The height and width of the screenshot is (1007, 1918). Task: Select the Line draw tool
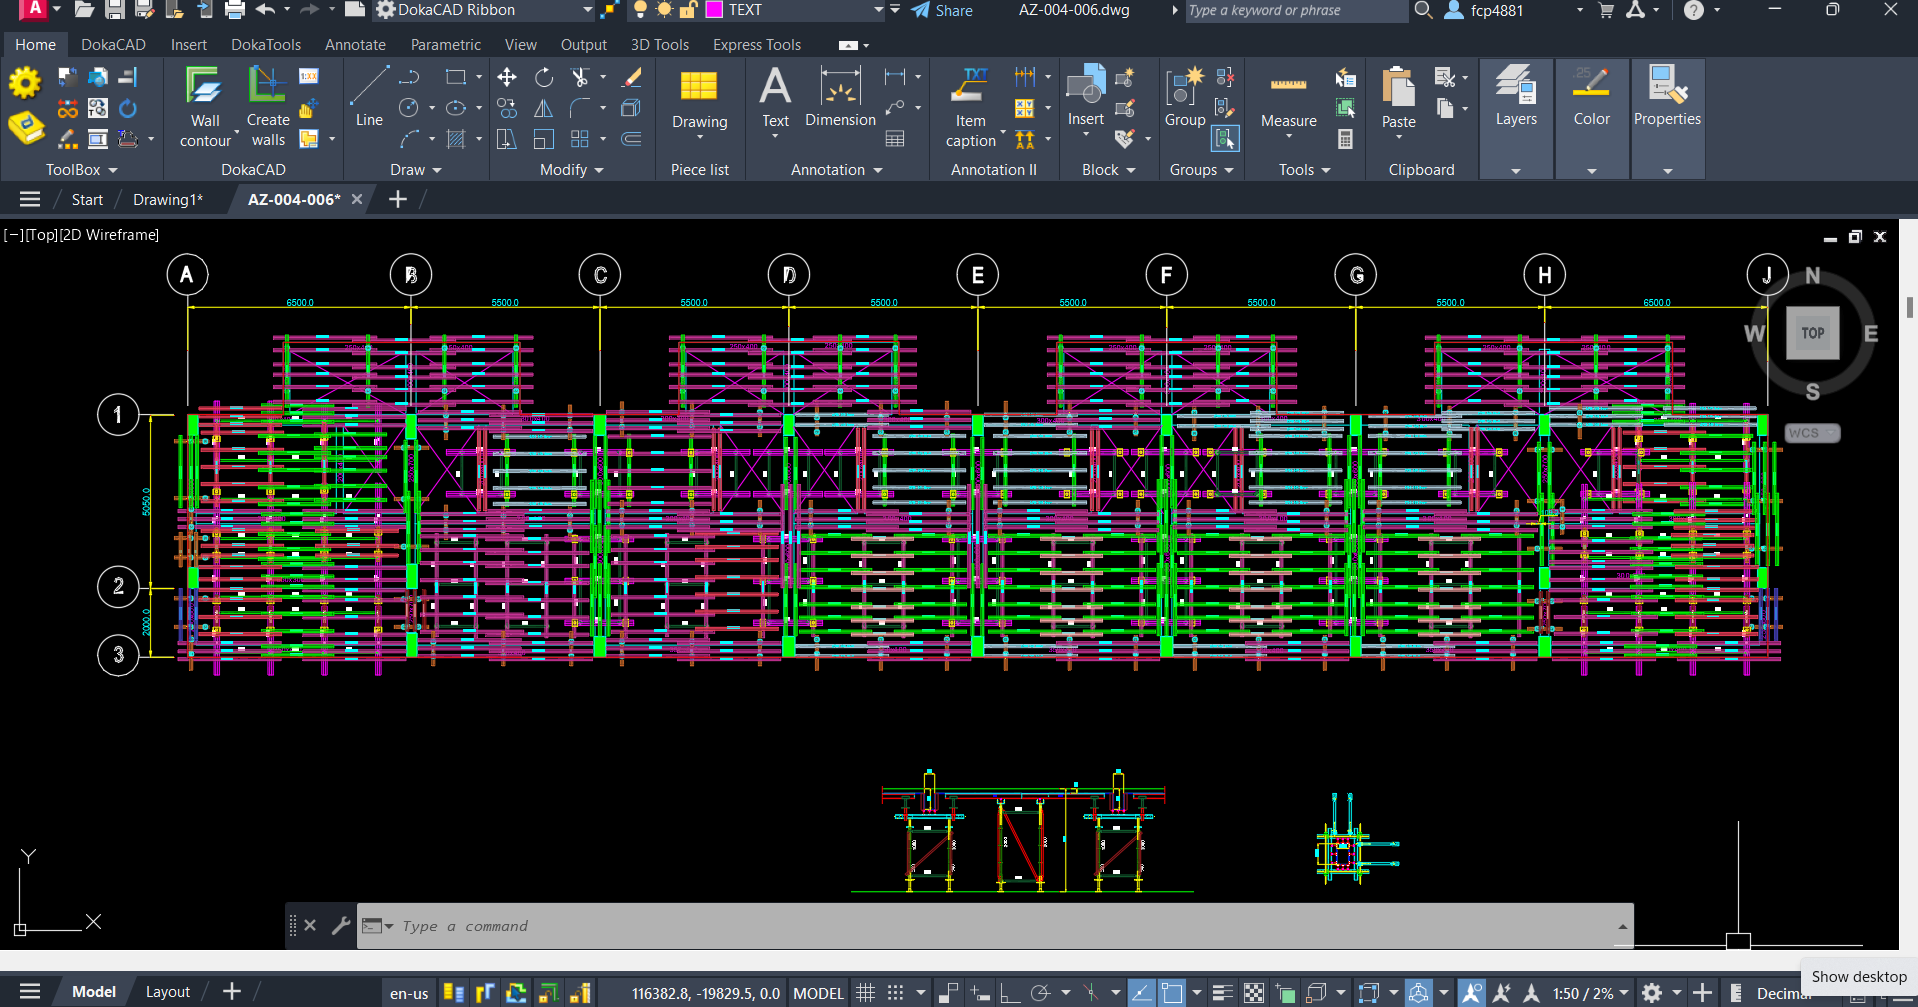(369, 97)
